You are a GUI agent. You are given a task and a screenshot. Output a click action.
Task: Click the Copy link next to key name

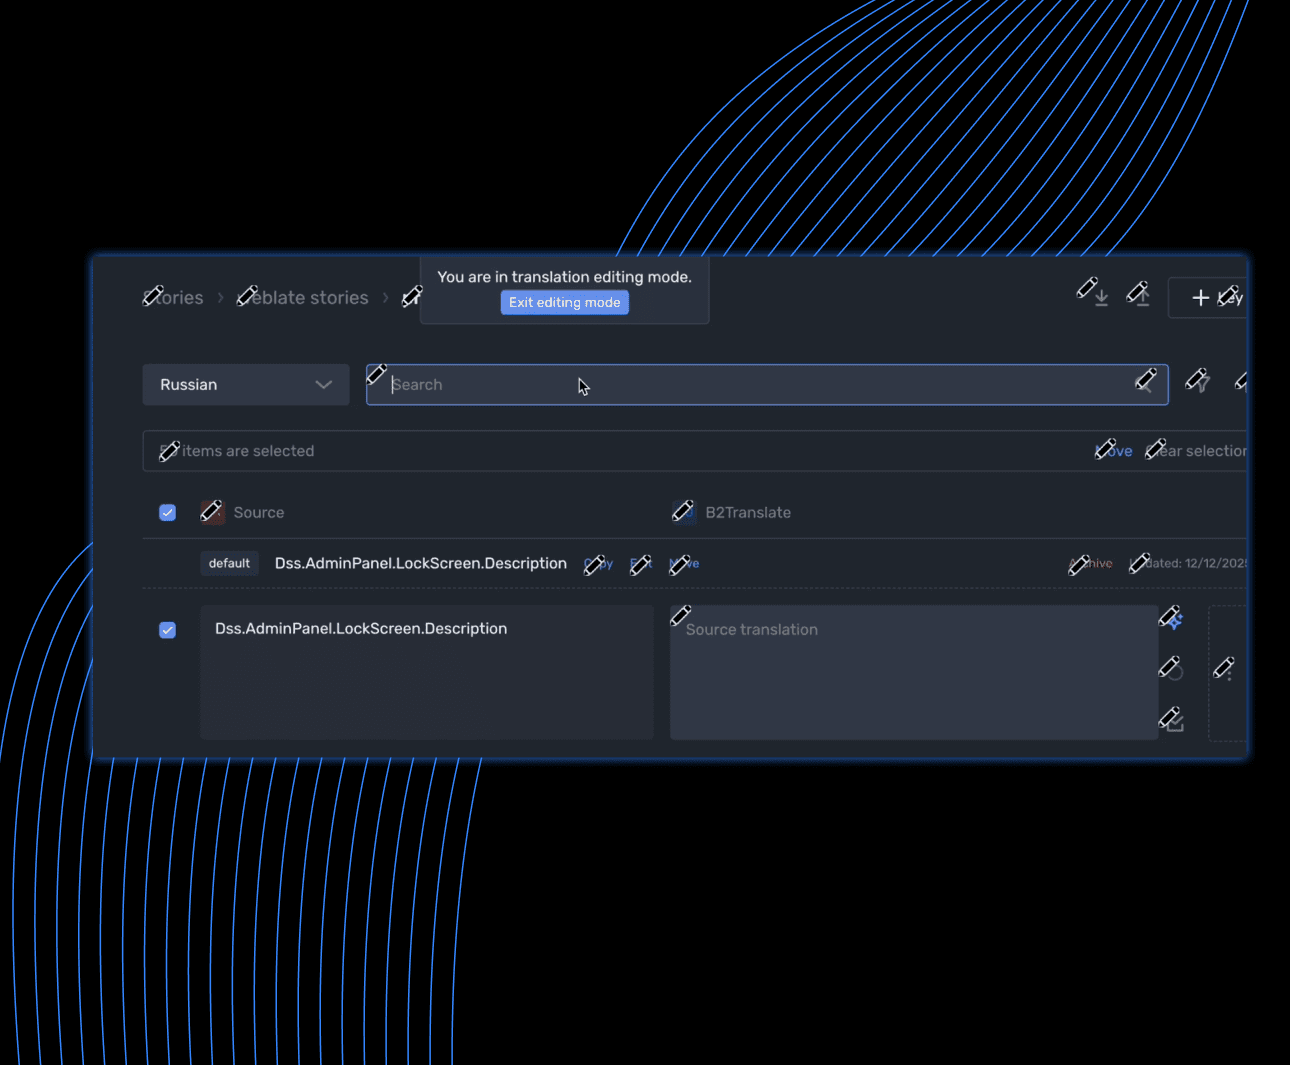pyautogui.click(x=599, y=564)
